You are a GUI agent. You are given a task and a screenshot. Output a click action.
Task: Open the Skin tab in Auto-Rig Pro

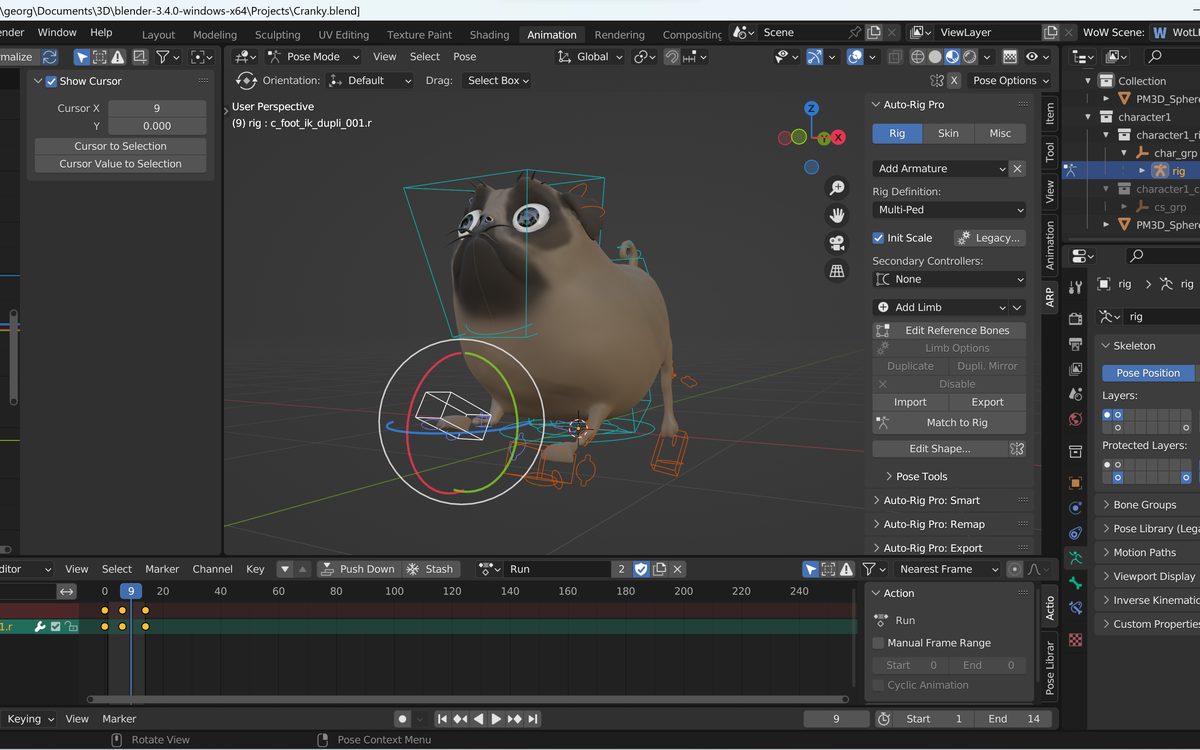pos(948,133)
